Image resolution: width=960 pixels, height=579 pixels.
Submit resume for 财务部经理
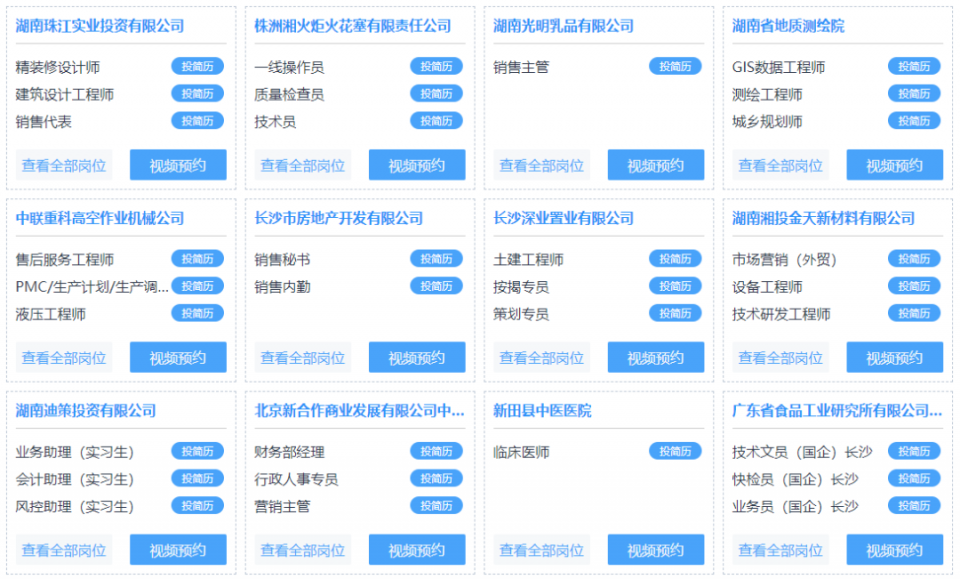click(436, 451)
